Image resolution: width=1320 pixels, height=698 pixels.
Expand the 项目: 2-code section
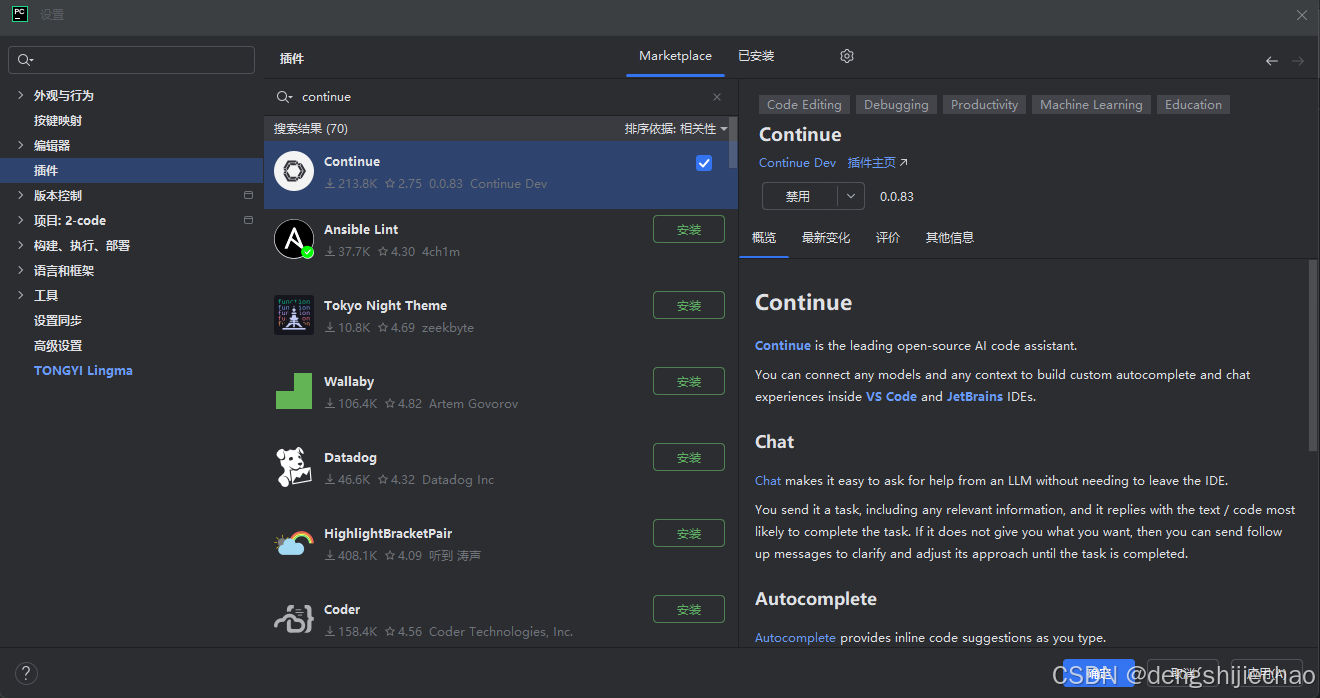[21, 220]
